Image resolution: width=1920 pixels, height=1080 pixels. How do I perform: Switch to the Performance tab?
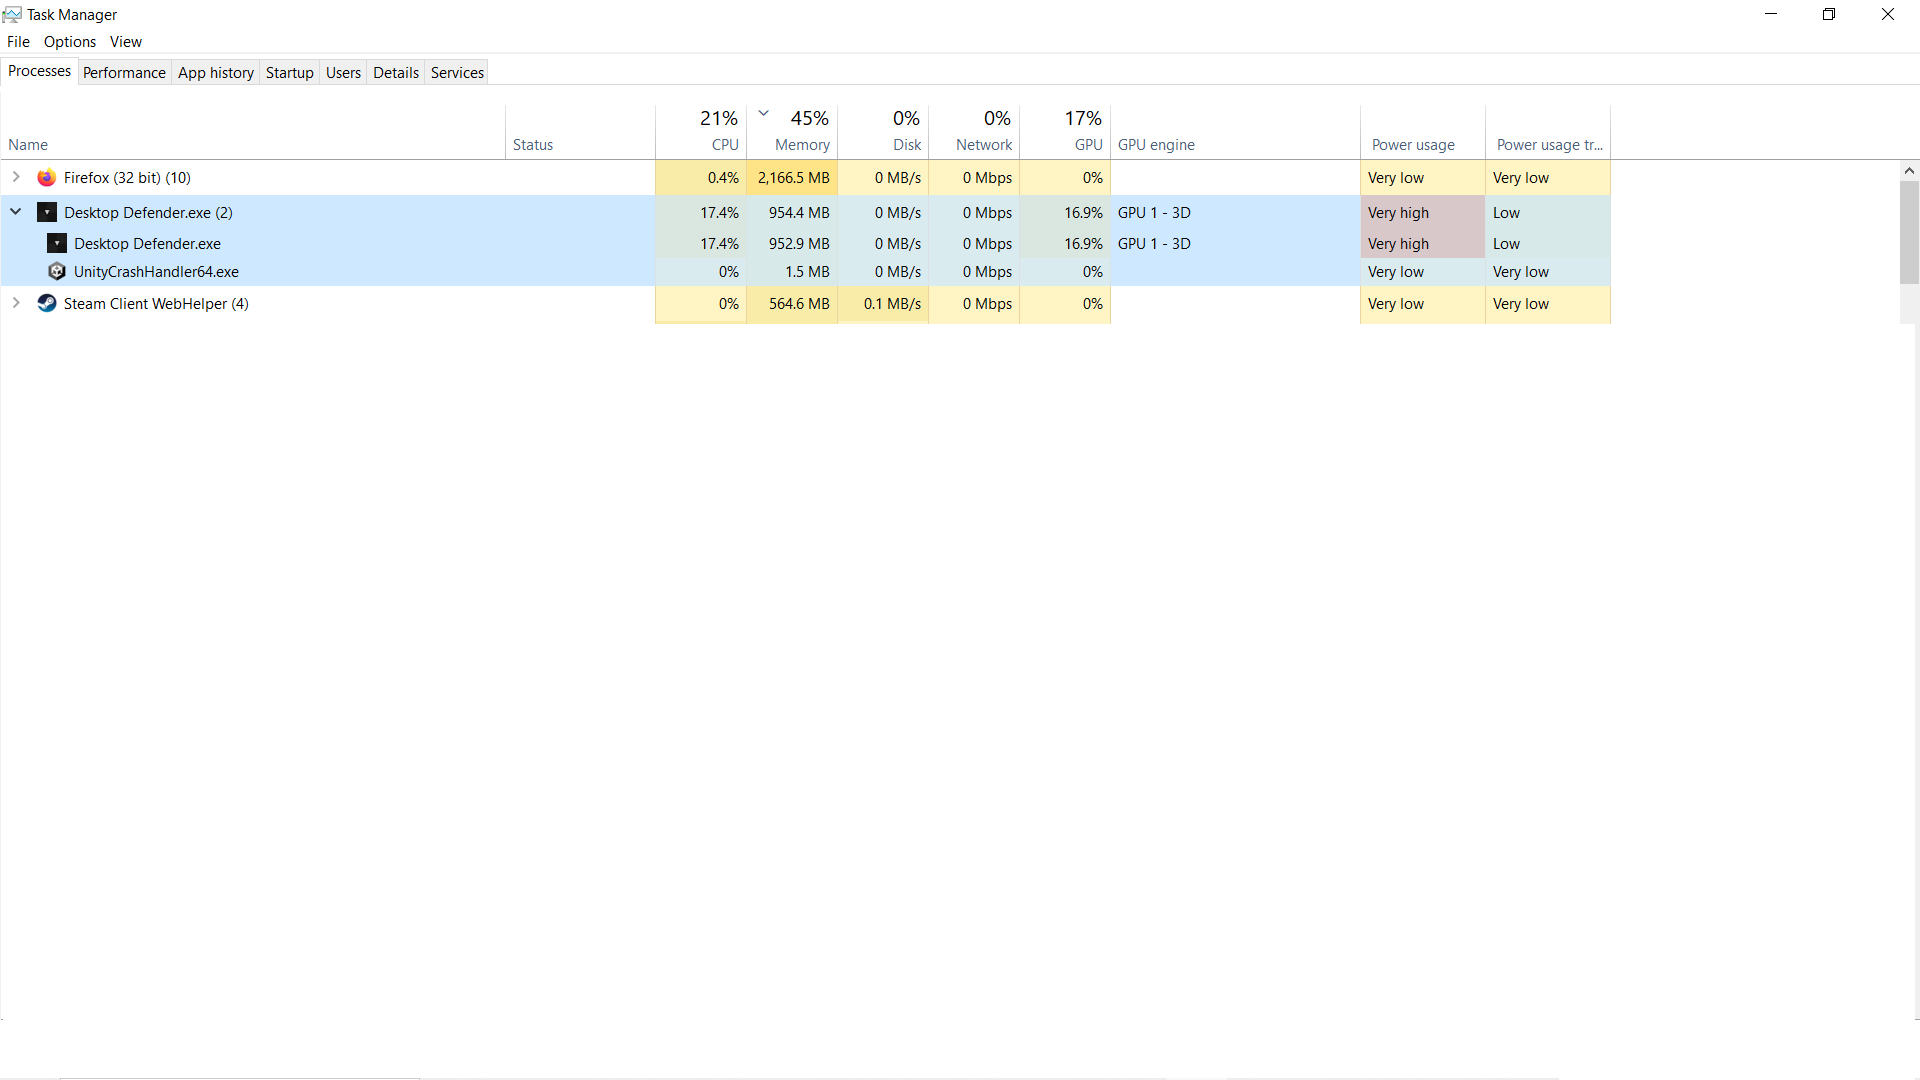(124, 73)
